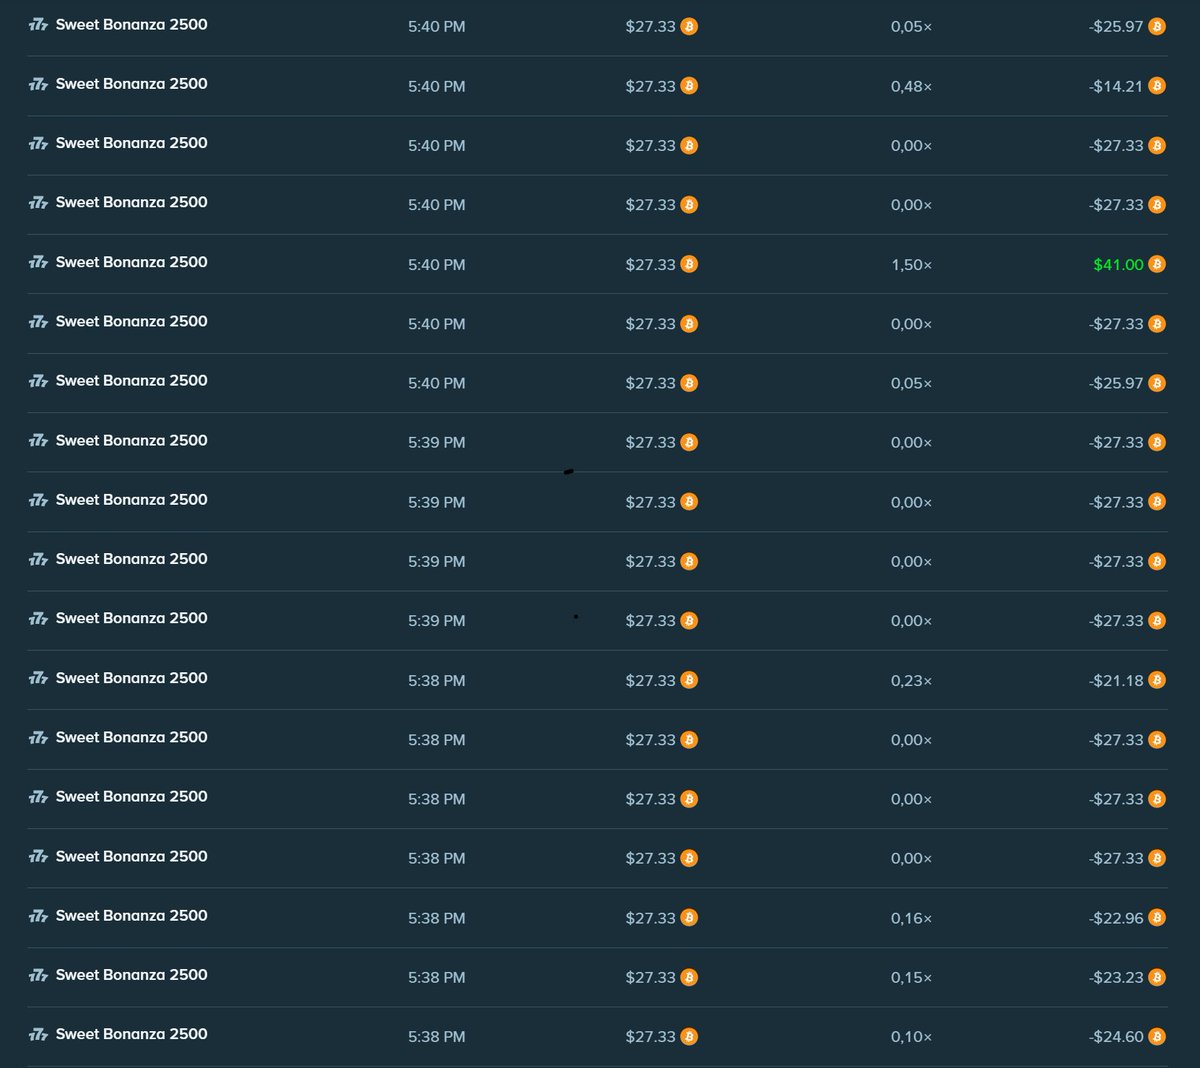Select the 0,48× multiplier value
1200x1068 pixels.
pyautogui.click(x=911, y=86)
